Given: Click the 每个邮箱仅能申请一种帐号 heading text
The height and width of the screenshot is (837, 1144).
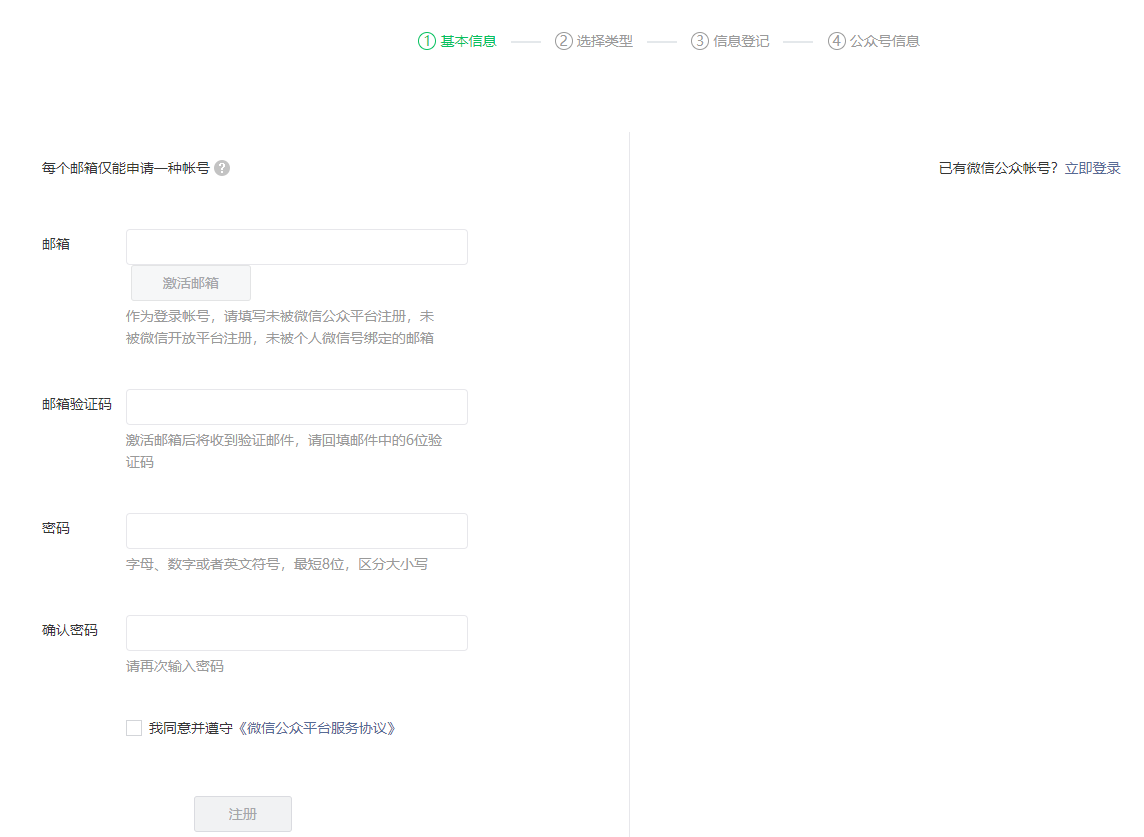Looking at the screenshot, I should point(126,168).
